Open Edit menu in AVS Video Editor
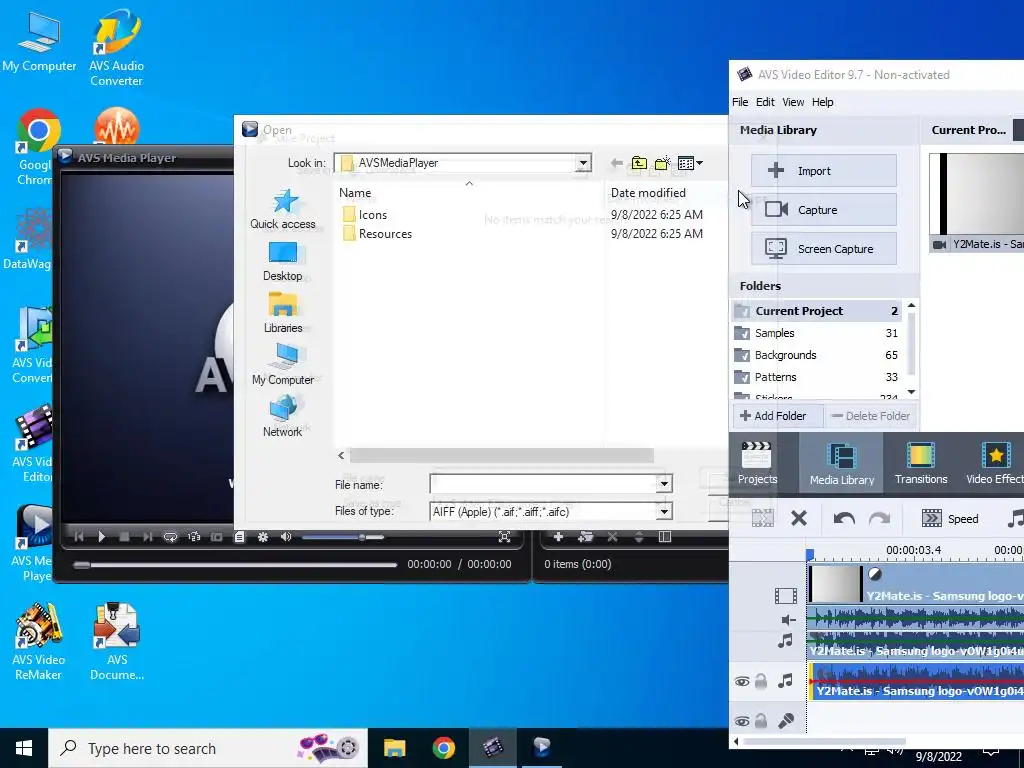The height and width of the screenshot is (768, 1024). [765, 102]
